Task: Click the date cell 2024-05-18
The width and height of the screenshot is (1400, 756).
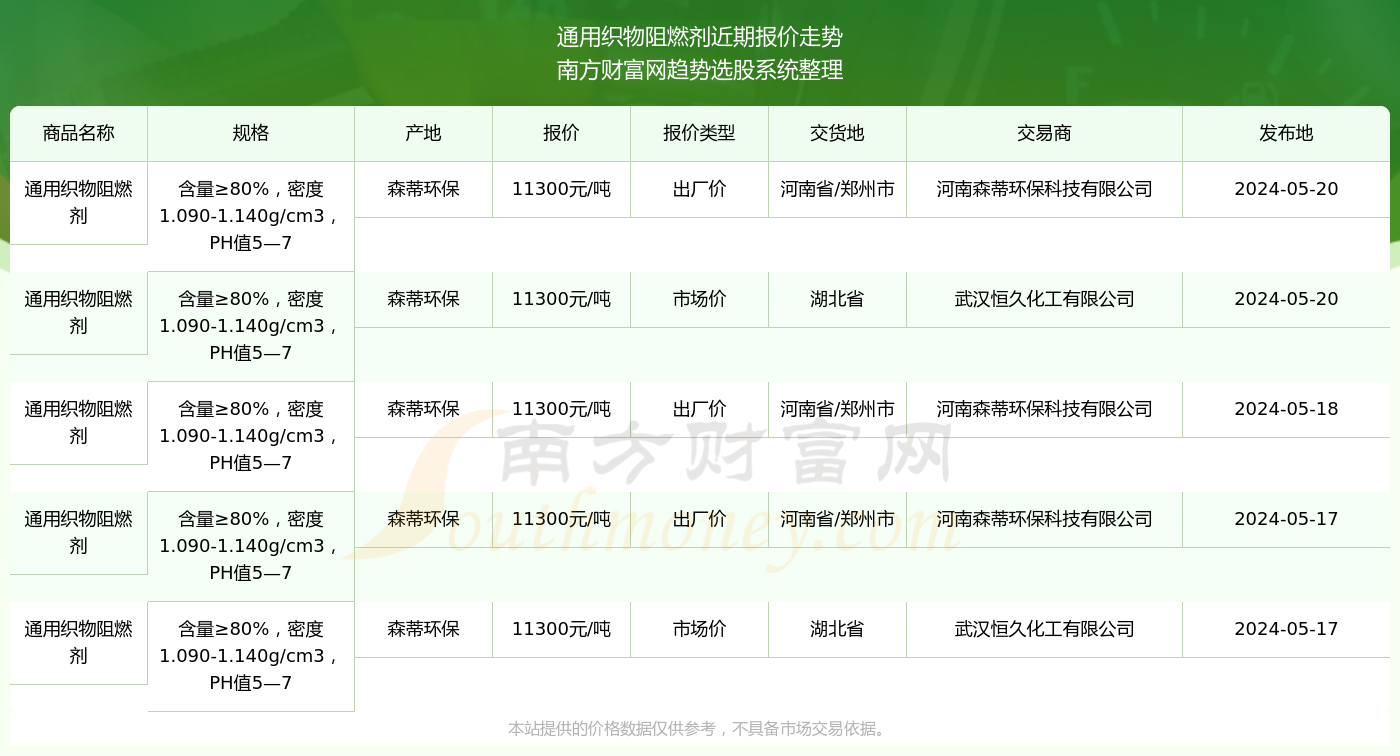Action: tap(1286, 409)
